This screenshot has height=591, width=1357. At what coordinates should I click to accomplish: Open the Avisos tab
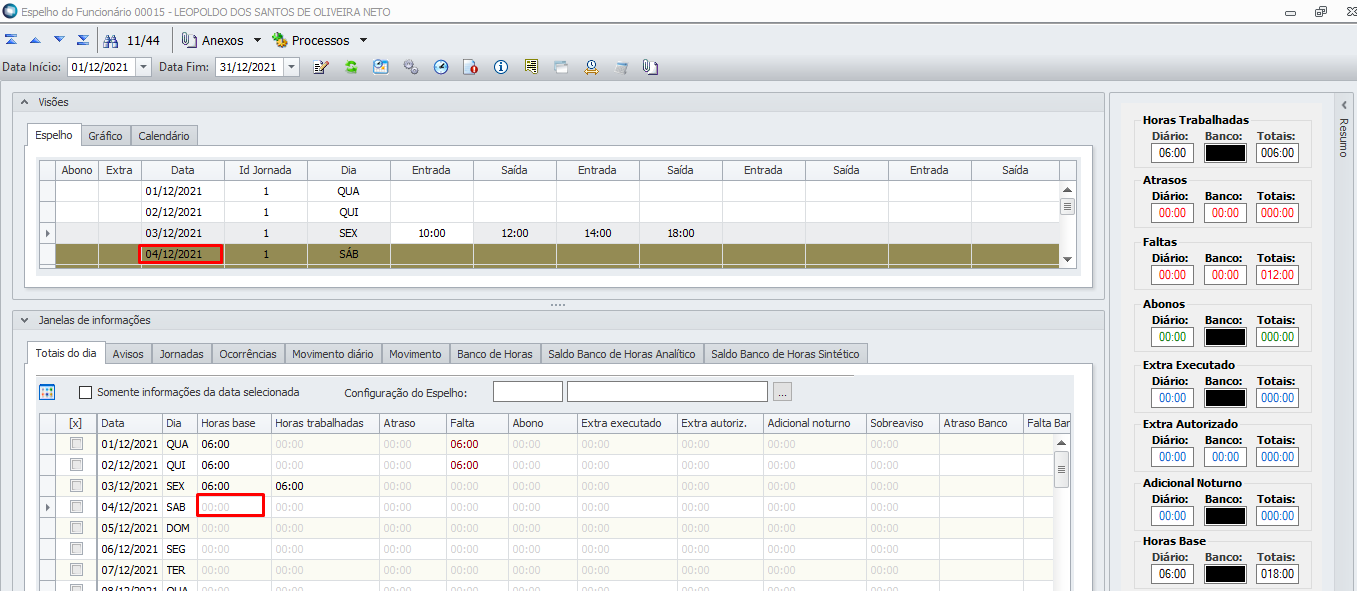(x=128, y=354)
